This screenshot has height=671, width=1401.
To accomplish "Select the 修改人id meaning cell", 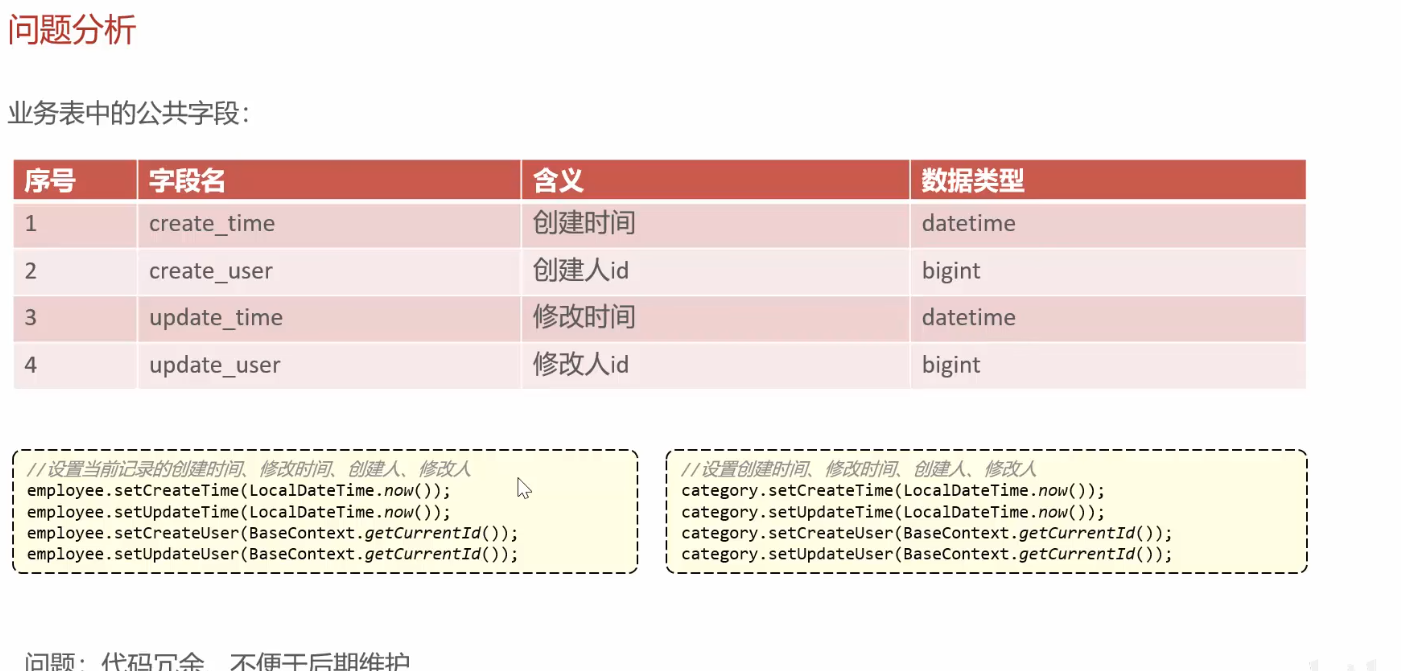I will (581, 365).
